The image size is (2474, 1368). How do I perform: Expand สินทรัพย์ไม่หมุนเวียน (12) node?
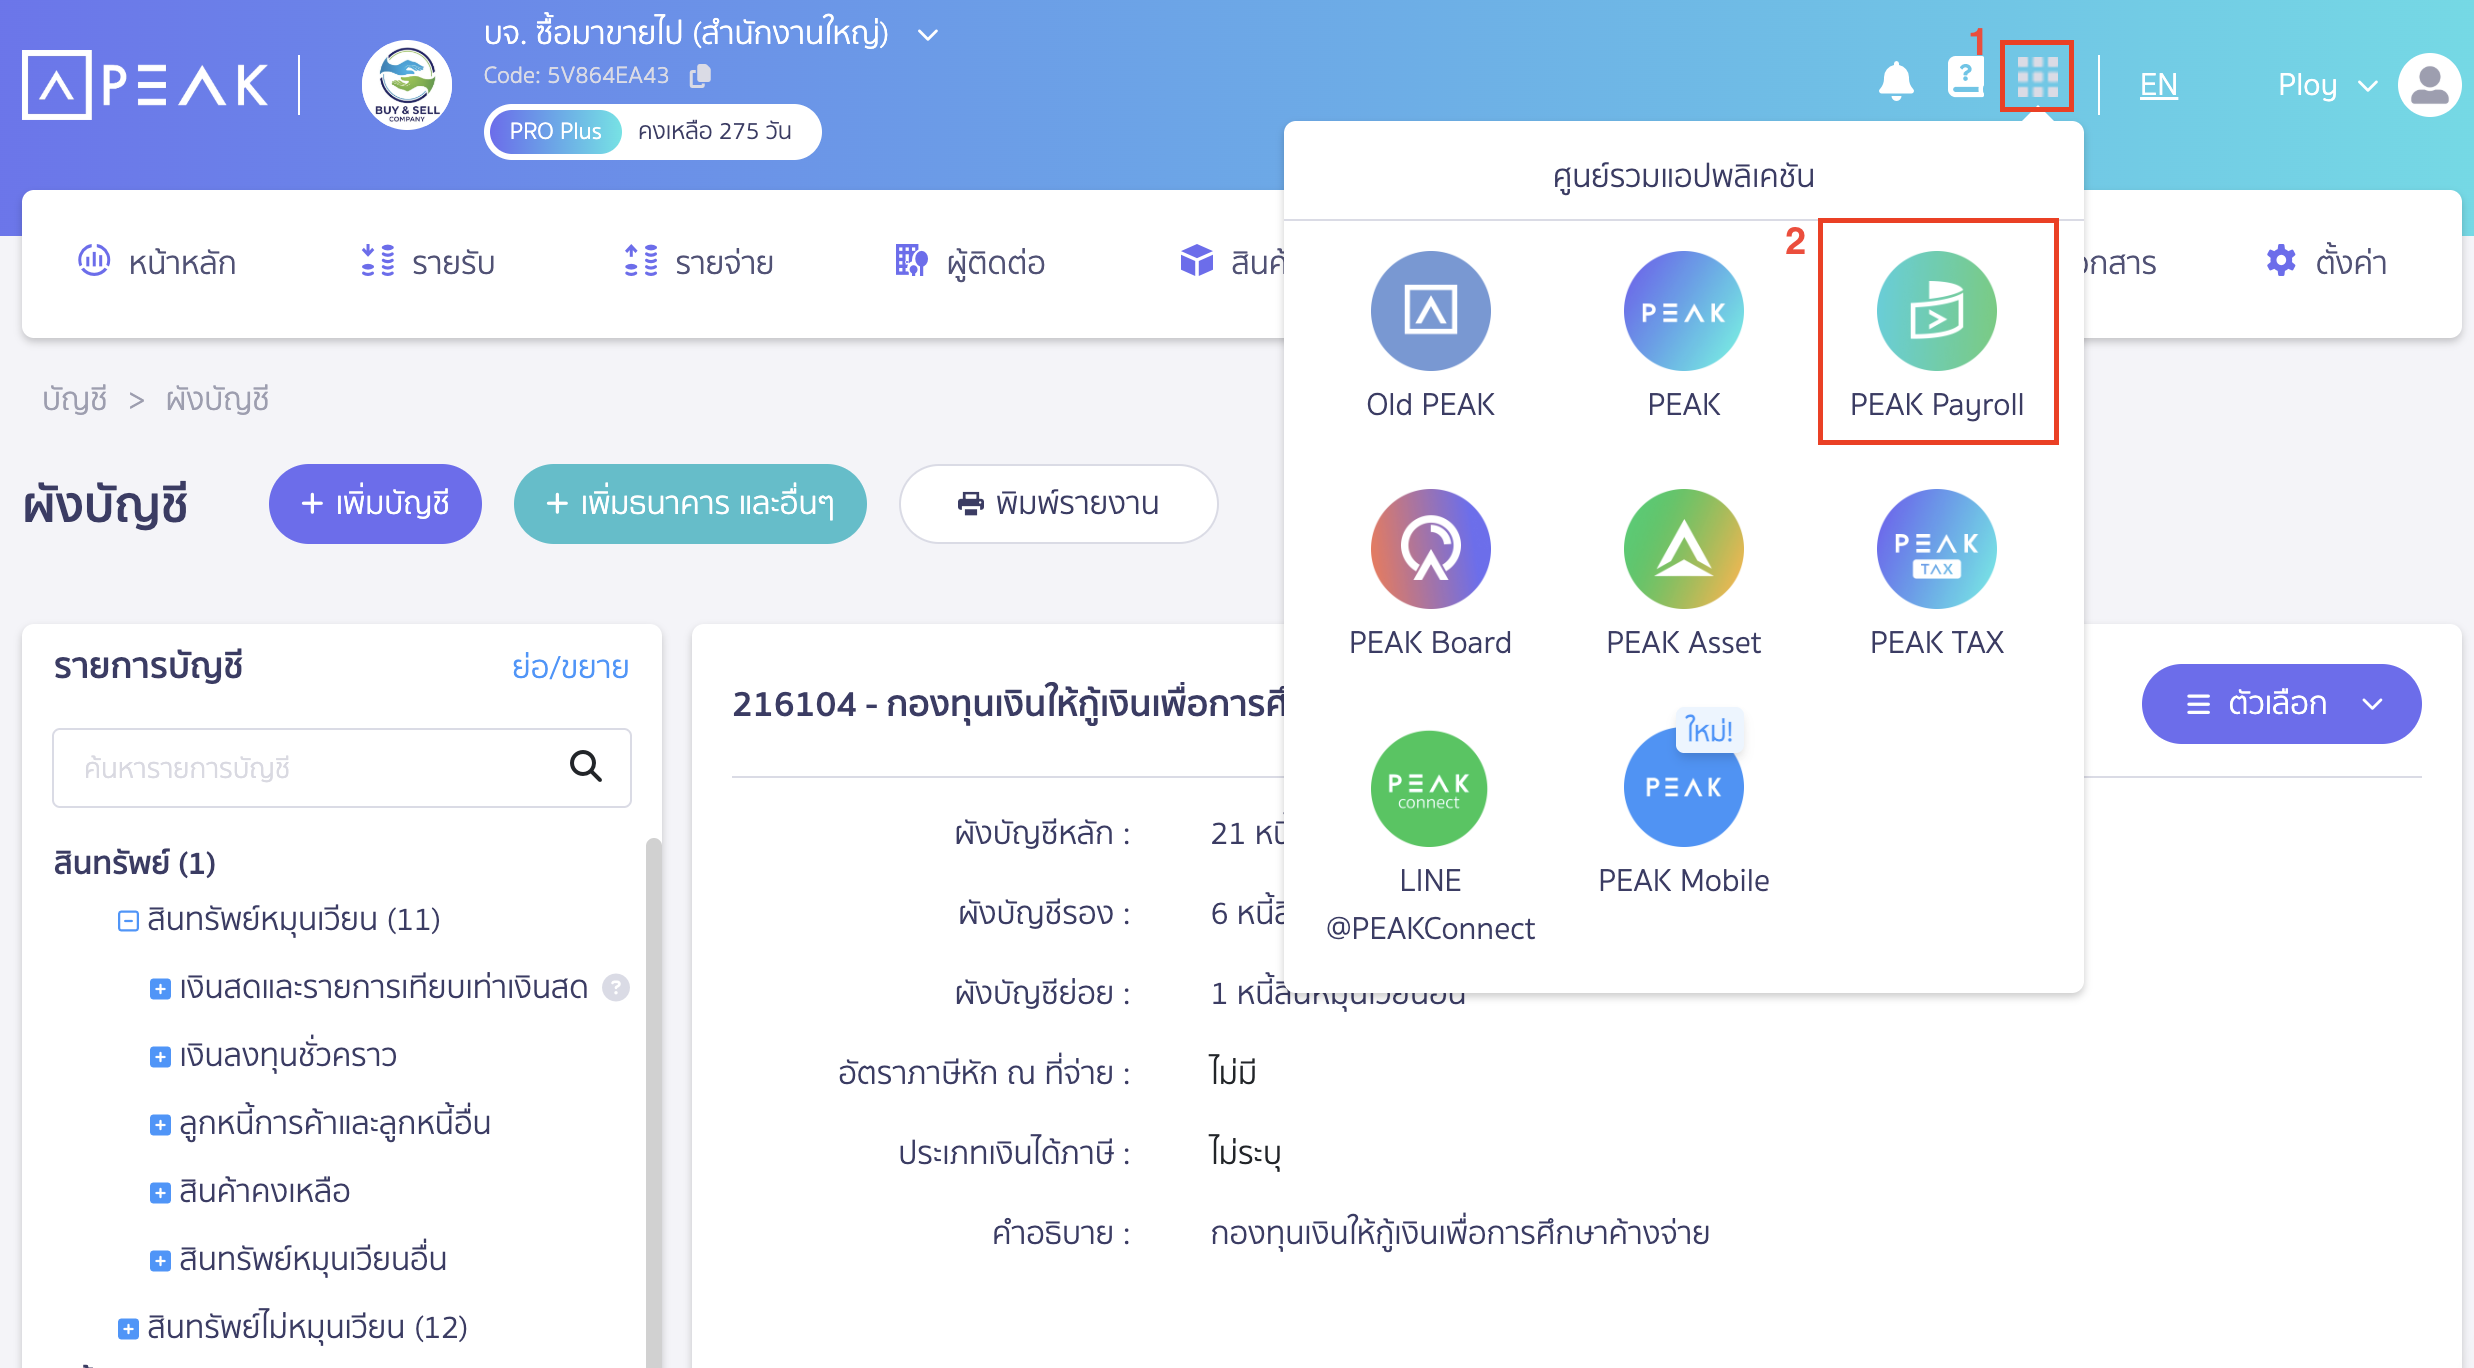coord(128,1329)
